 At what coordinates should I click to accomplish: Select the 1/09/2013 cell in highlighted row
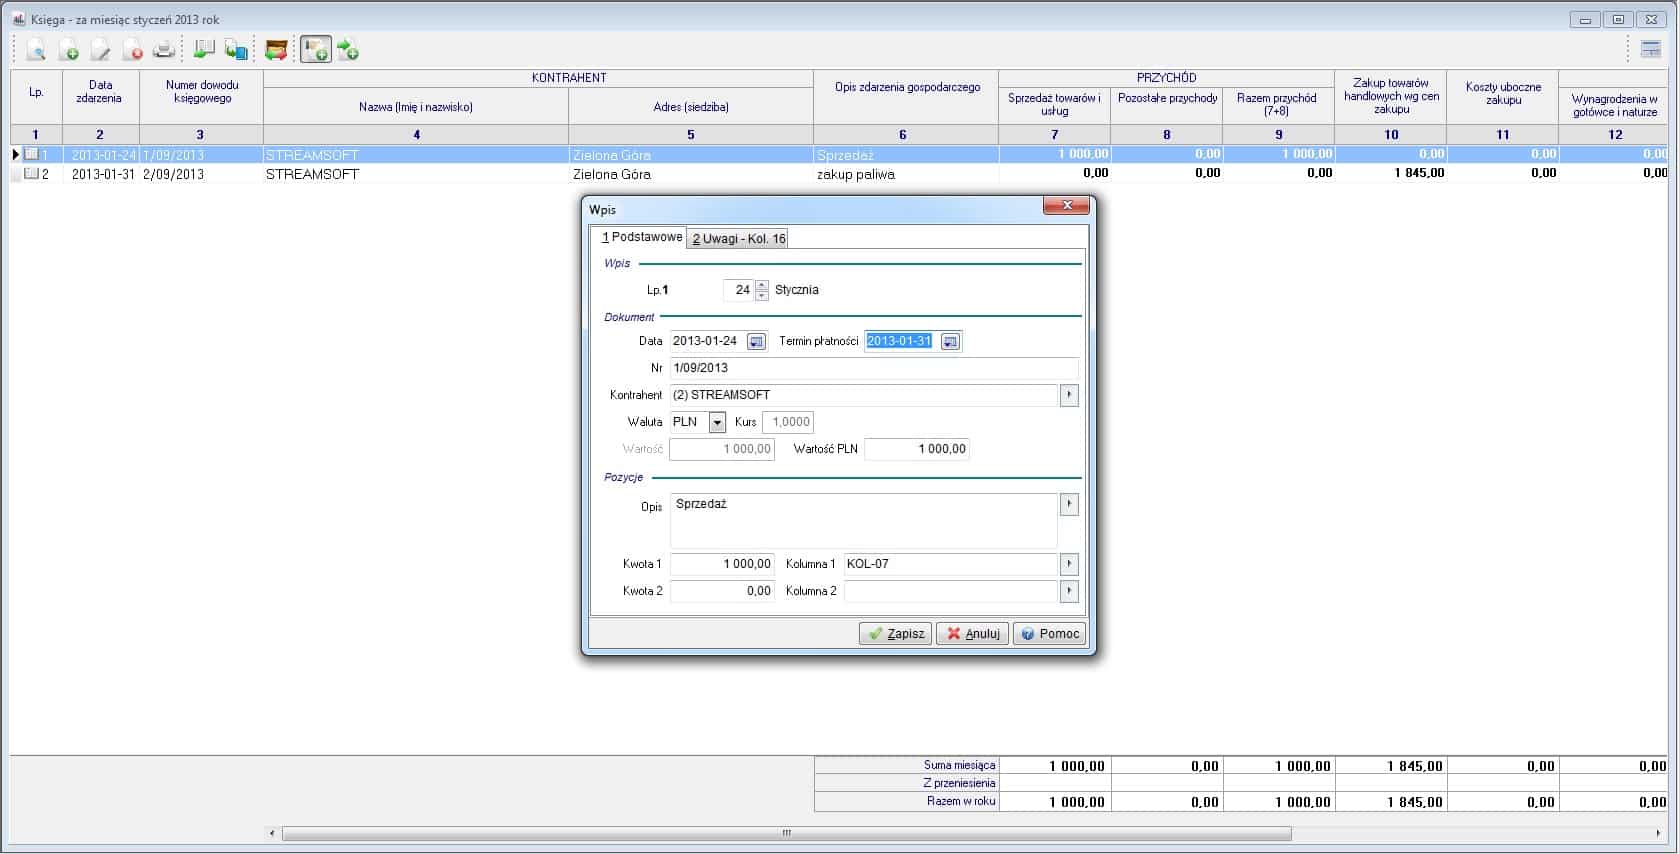[x=201, y=155]
